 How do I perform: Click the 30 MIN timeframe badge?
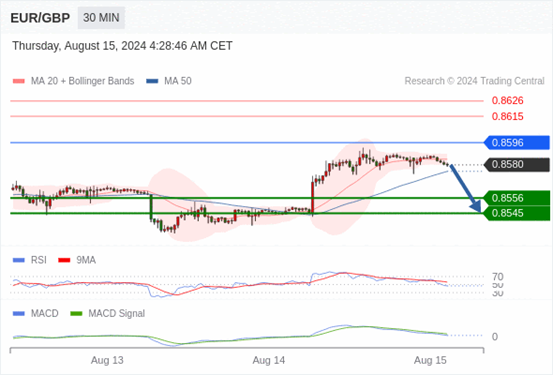click(x=101, y=18)
